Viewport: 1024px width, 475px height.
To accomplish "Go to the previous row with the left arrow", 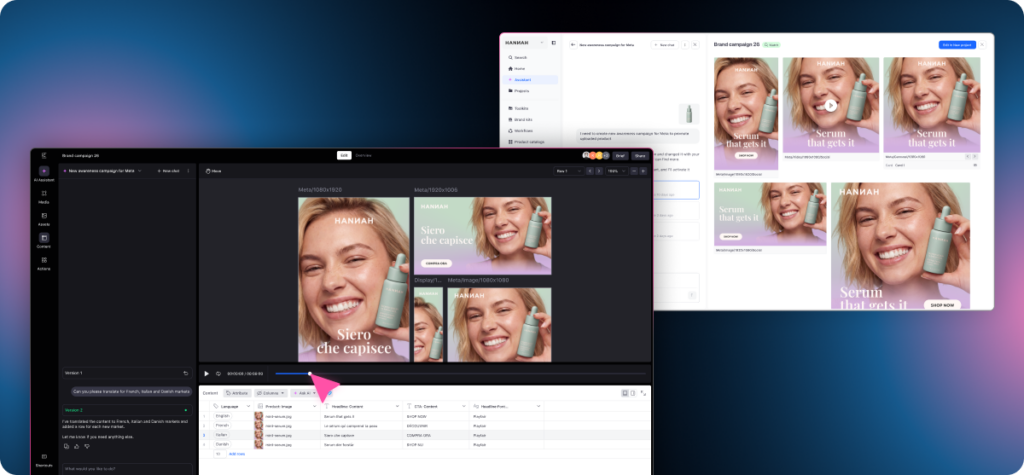I will pyautogui.click(x=590, y=171).
